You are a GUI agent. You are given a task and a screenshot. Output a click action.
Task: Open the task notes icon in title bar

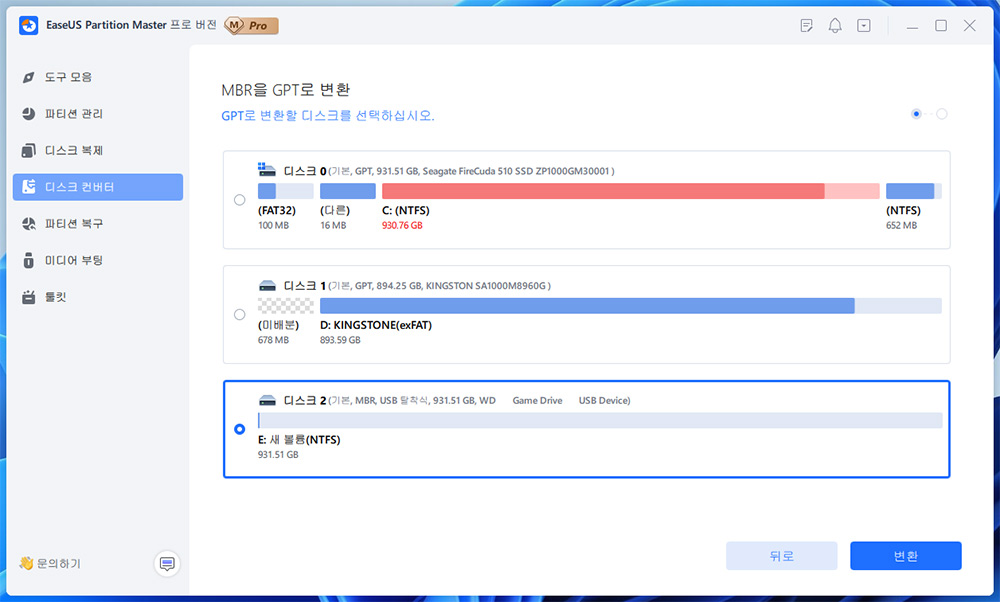tap(806, 26)
